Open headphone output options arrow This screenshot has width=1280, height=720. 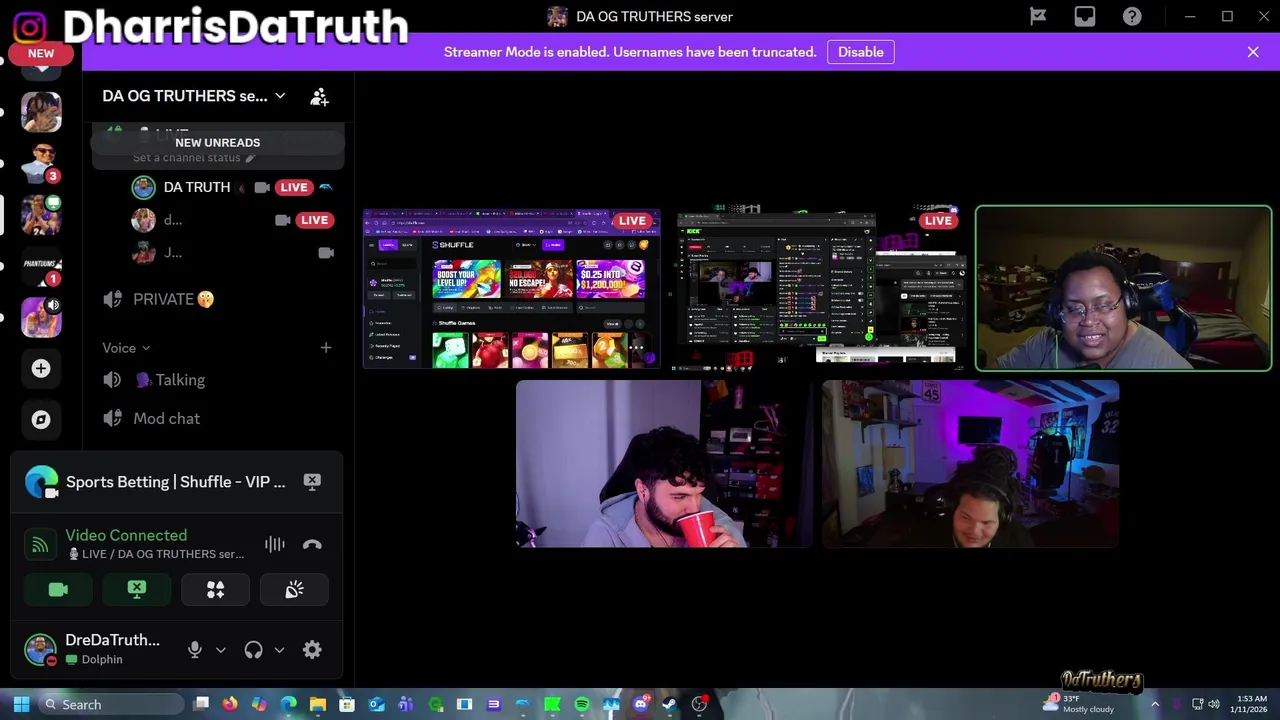point(279,649)
